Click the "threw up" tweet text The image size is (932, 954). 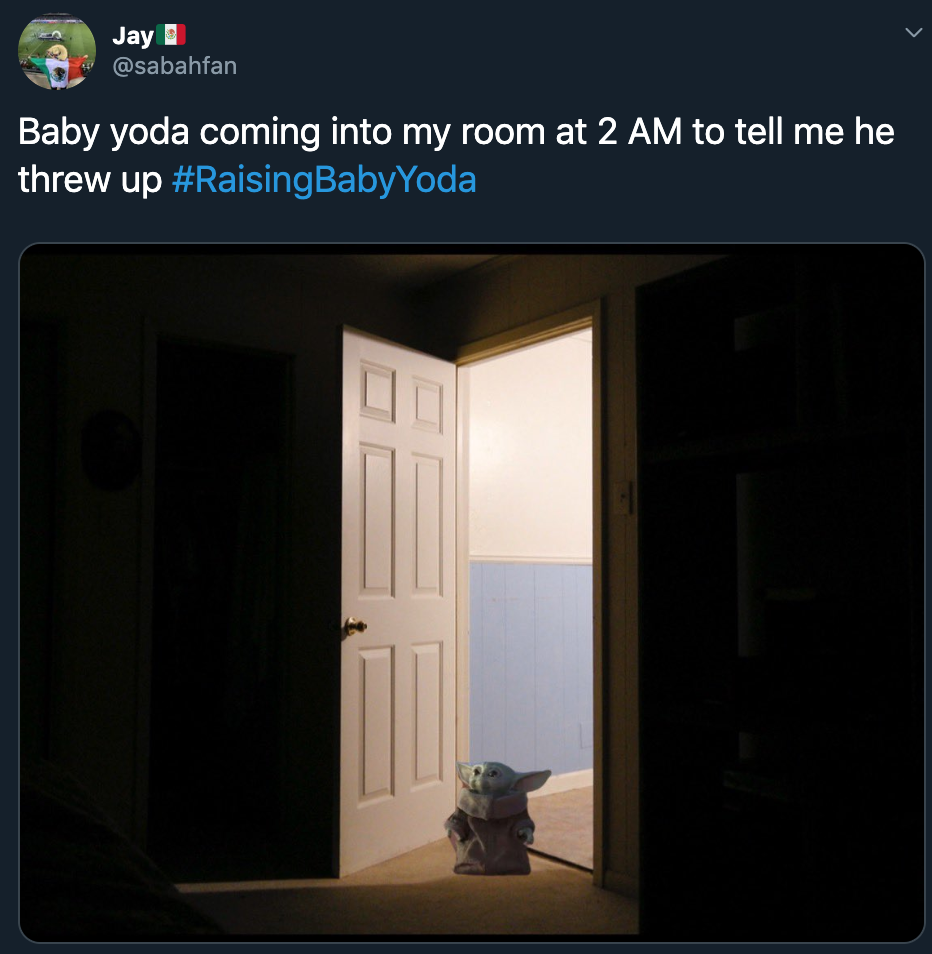[89, 180]
